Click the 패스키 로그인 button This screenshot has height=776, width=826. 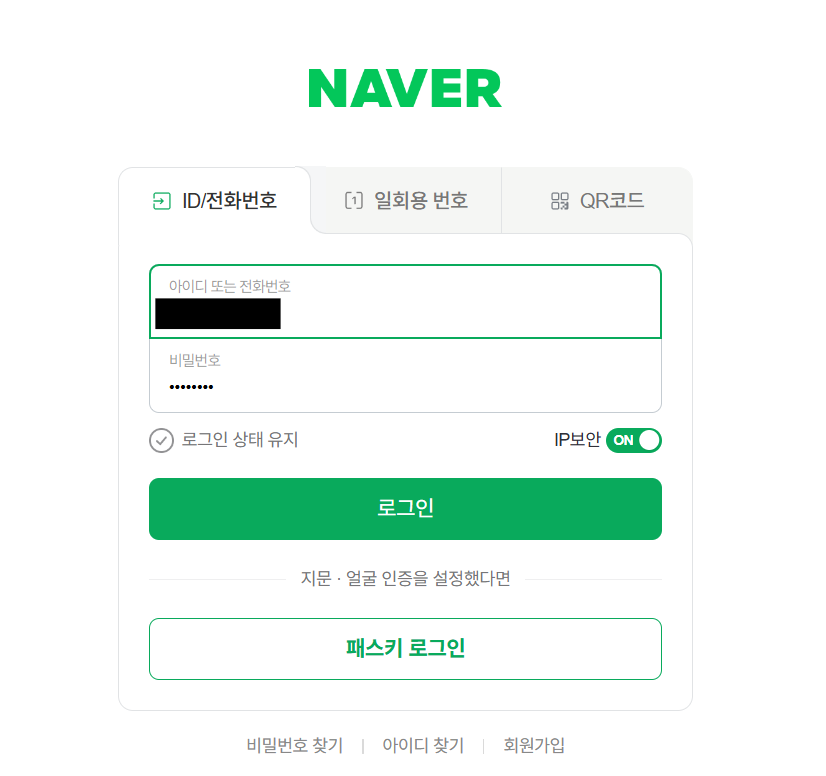[405, 649]
